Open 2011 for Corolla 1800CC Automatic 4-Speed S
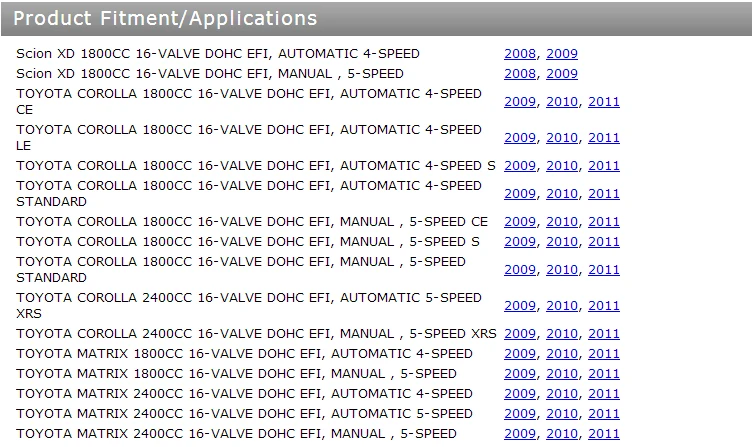This screenshot has width=752, height=447. pyautogui.click(x=604, y=165)
